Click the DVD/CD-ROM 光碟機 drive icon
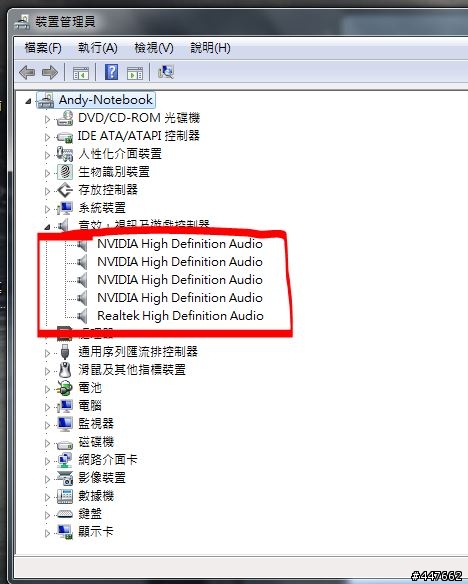Viewport: 468px width, 584px height. 65,118
